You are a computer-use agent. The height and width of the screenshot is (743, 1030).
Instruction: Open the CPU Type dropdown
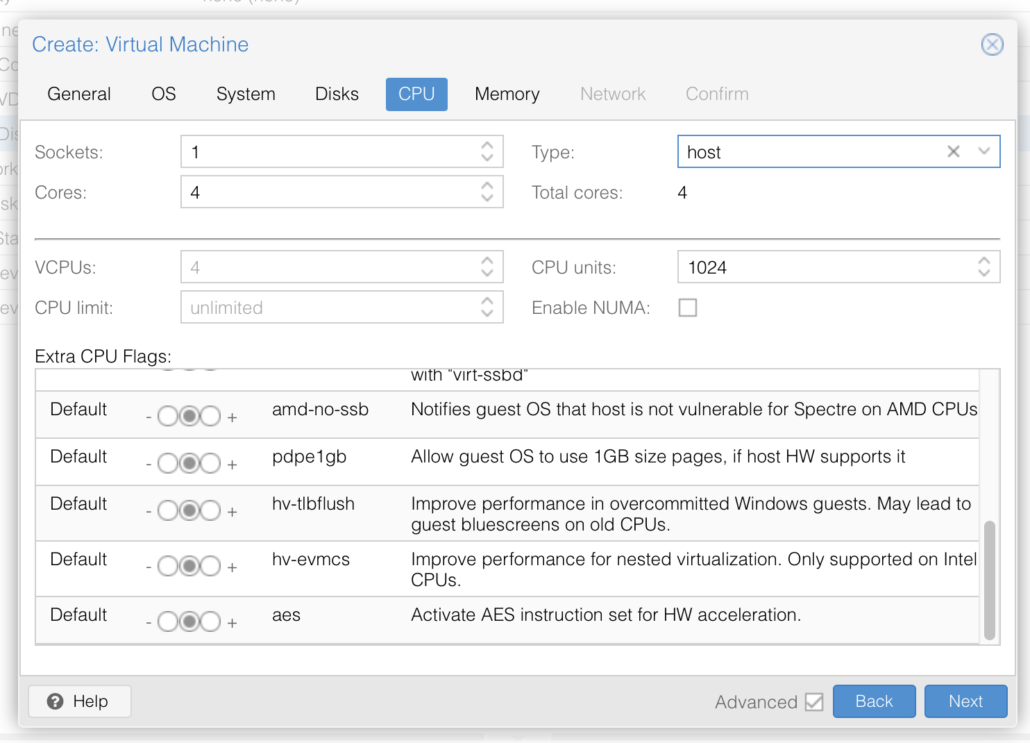984,152
